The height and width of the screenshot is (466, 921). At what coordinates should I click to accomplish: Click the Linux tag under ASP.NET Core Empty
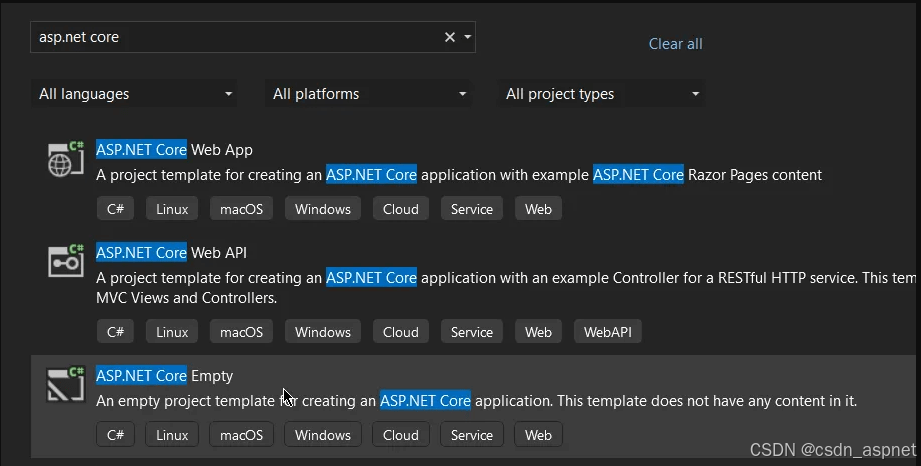tap(172, 435)
